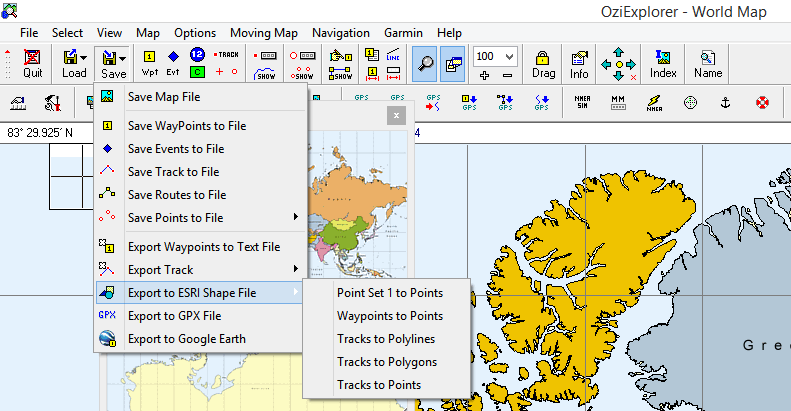Click the green C icon

point(197,72)
